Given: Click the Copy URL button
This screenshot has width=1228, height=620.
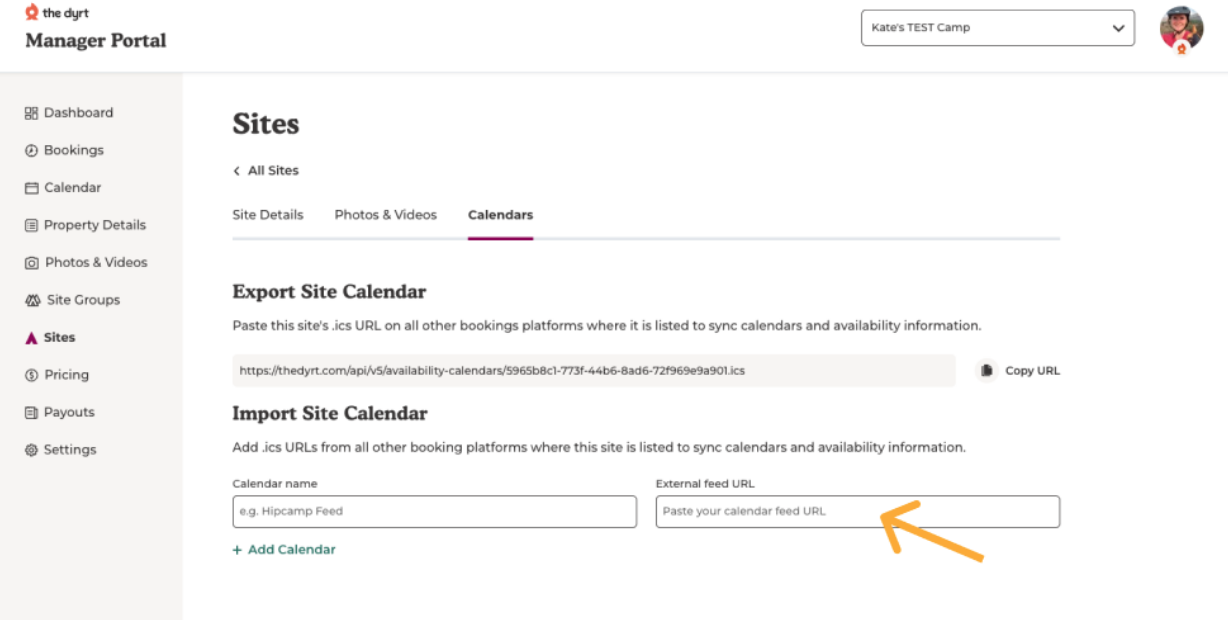Looking at the screenshot, I should 1018,370.
